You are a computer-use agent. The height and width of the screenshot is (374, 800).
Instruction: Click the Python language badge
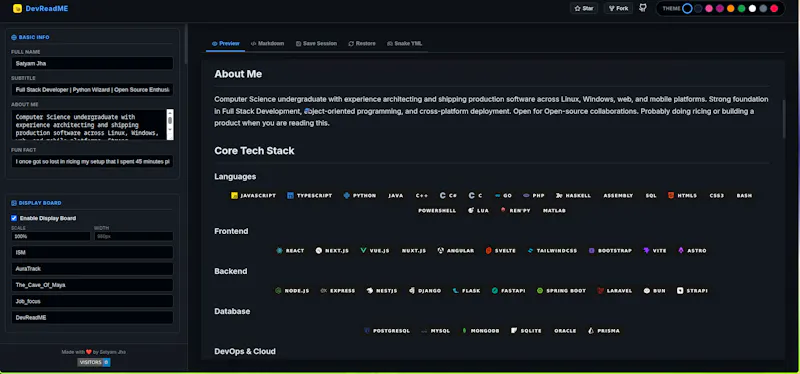click(360, 195)
